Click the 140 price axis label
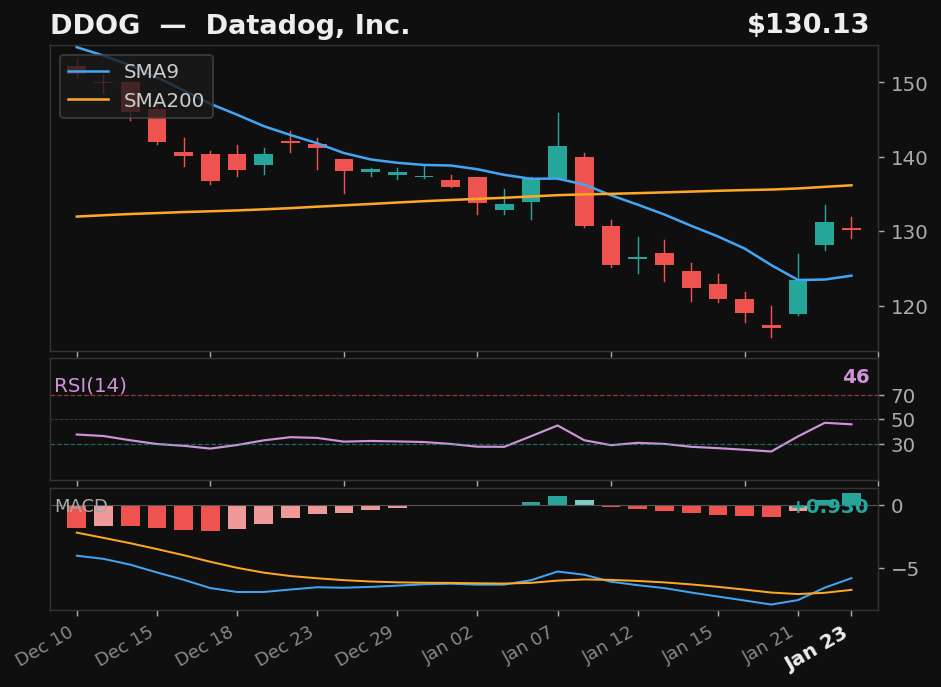This screenshot has width=941, height=687. click(909, 158)
